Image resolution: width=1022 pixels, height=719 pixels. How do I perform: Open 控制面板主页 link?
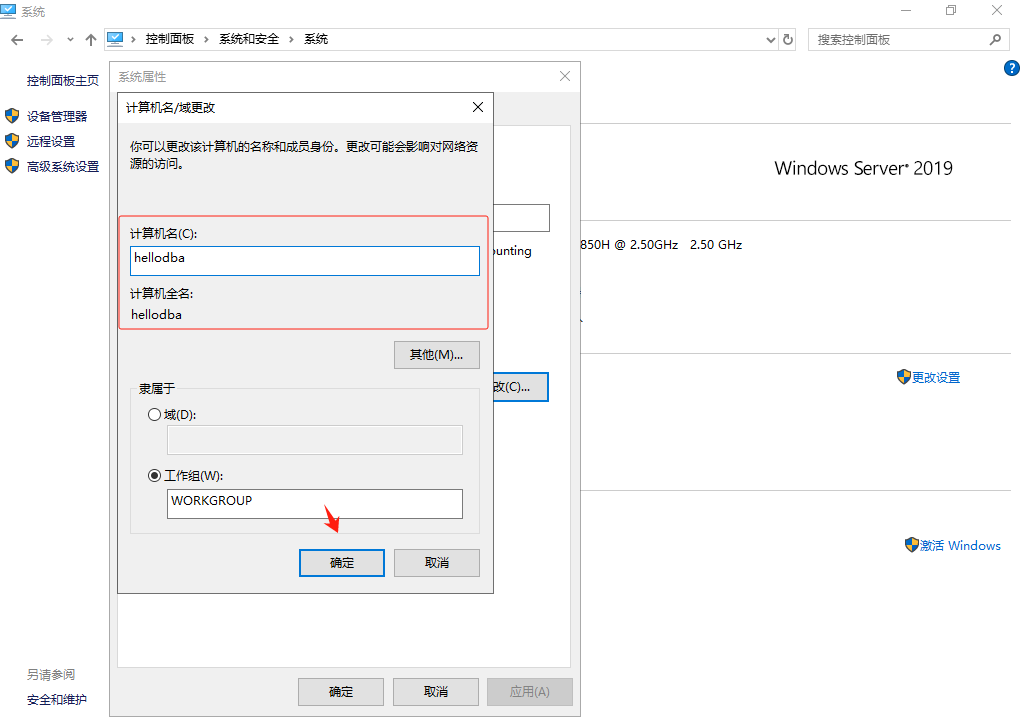click(63, 81)
